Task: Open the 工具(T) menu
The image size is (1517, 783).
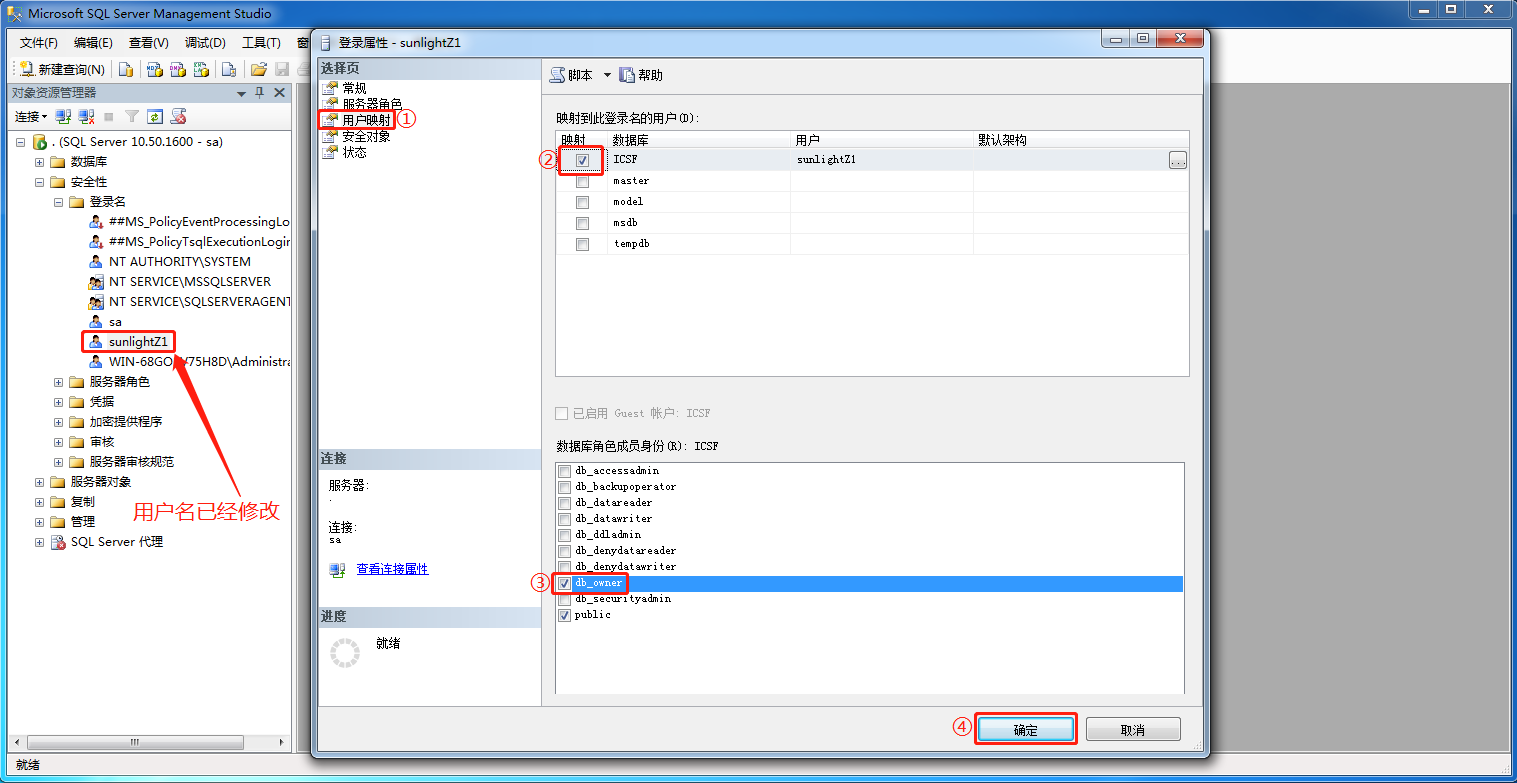Action: [261, 43]
